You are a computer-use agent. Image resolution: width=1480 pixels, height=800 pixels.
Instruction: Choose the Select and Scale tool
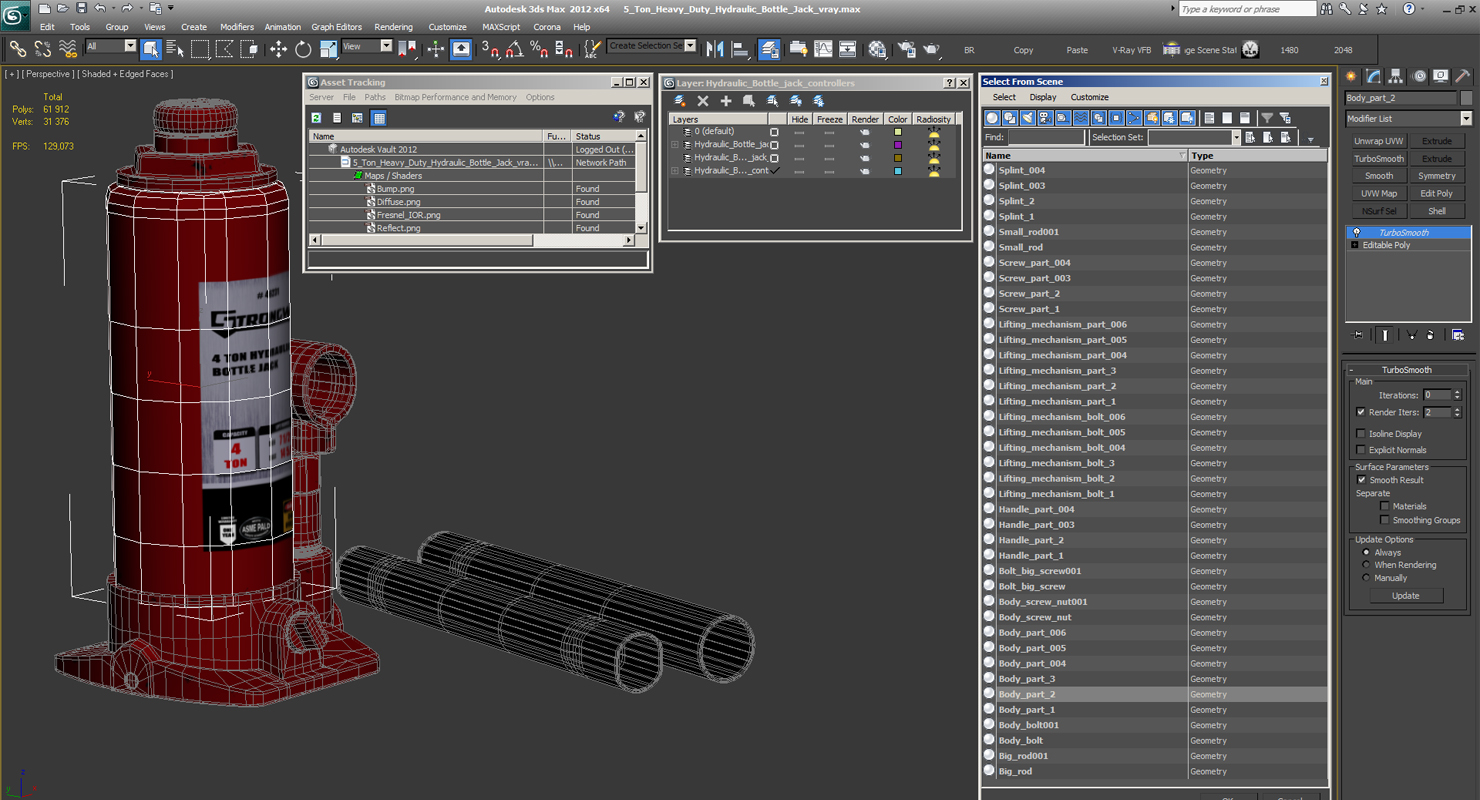click(328, 48)
